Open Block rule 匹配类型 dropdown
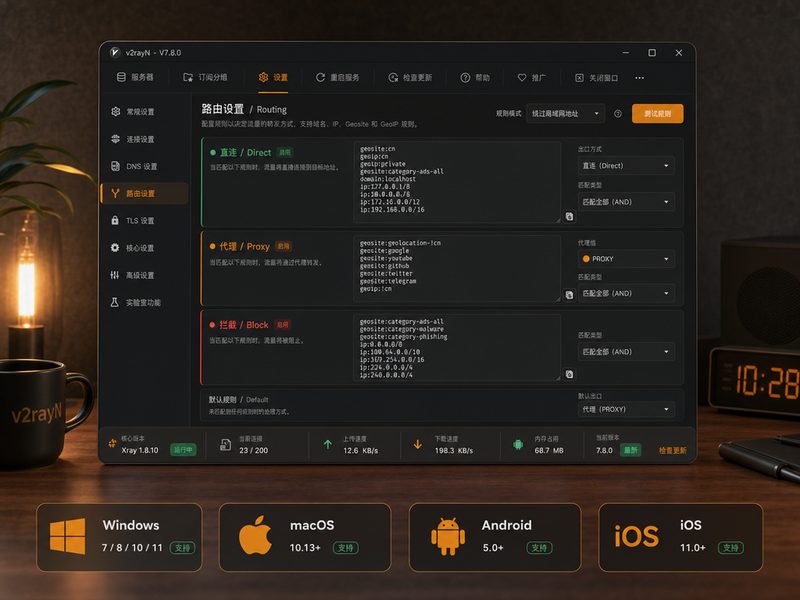Image resolution: width=800 pixels, height=600 pixels. tap(626, 352)
